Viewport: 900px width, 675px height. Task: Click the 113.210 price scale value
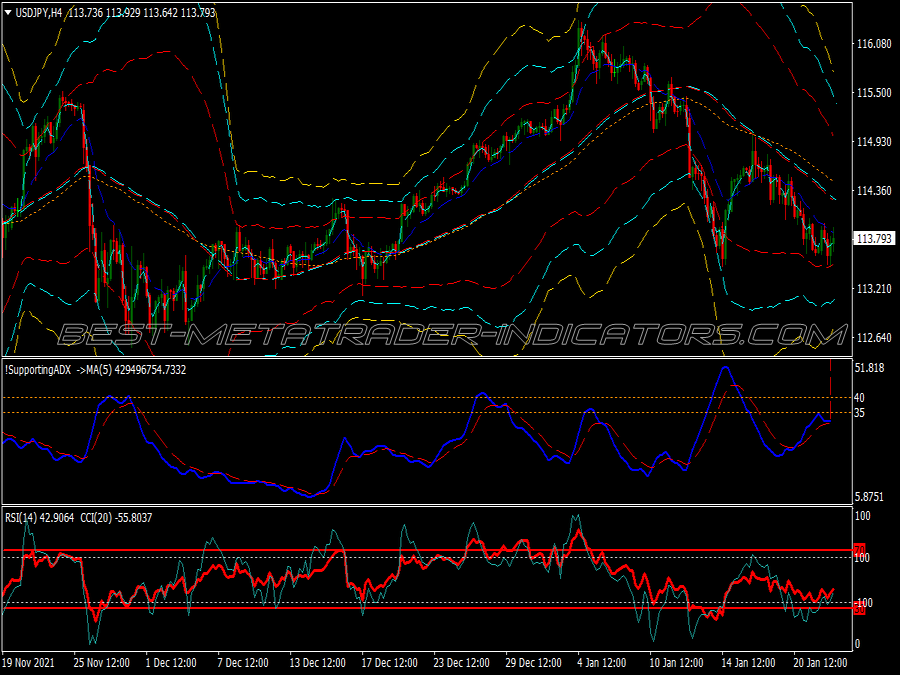874,288
